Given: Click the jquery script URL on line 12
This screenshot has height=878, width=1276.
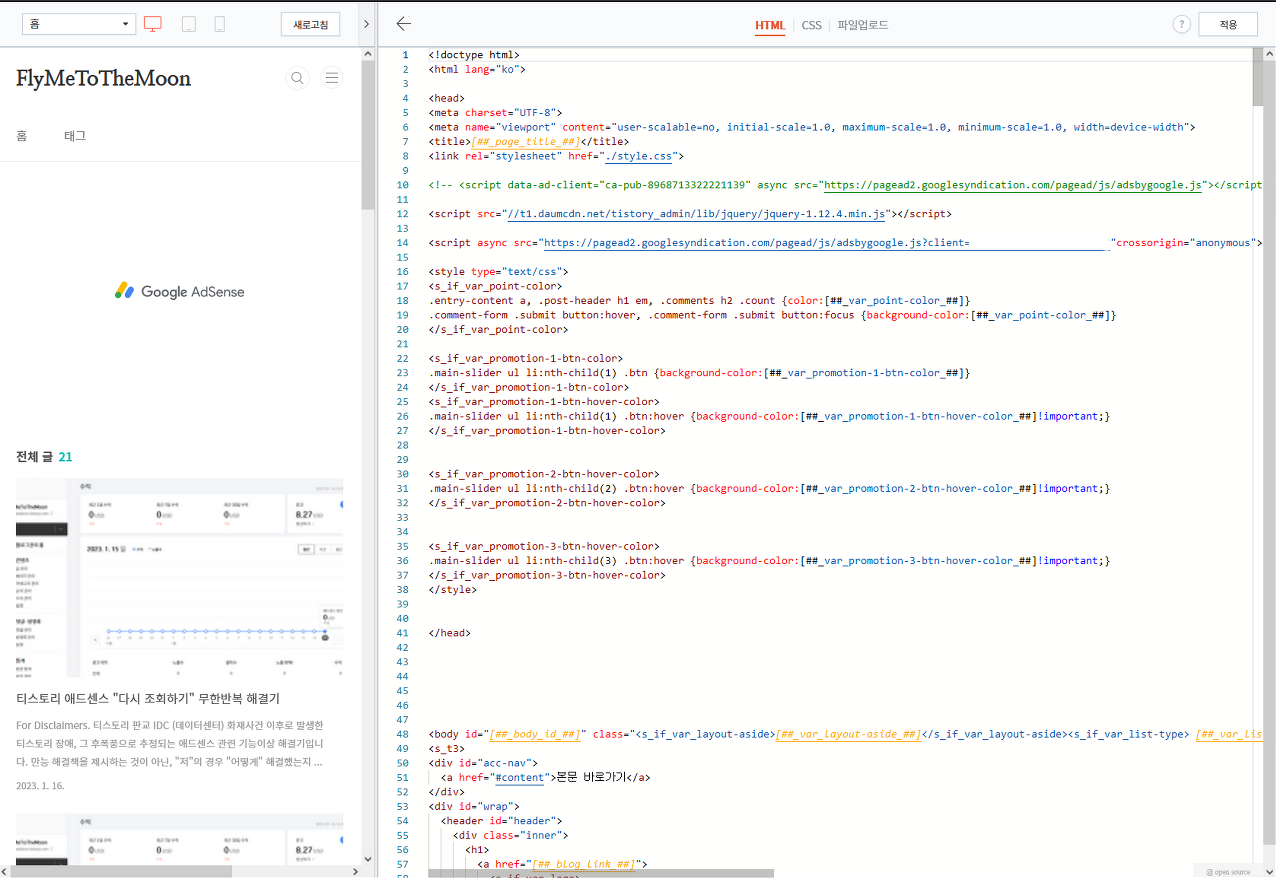Looking at the screenshot, I should 697,214.
